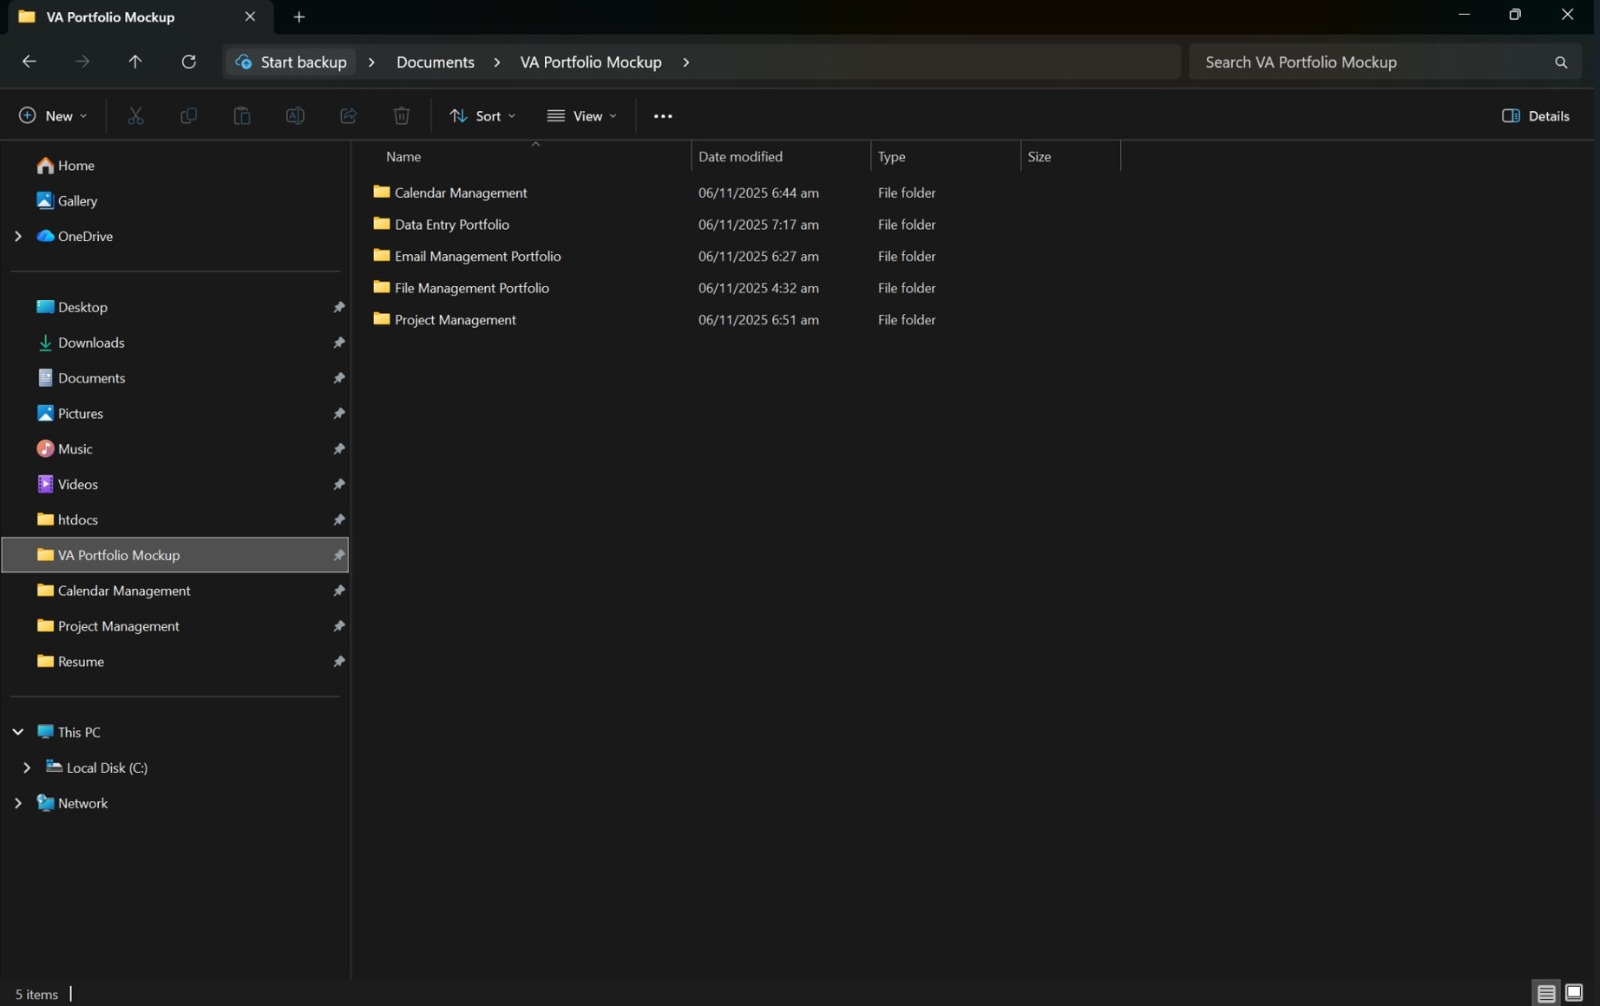The width and height of the screenshot is (1600, 1006).
Task: Go up one folder level arrow
Action: (x=135, y=62)
